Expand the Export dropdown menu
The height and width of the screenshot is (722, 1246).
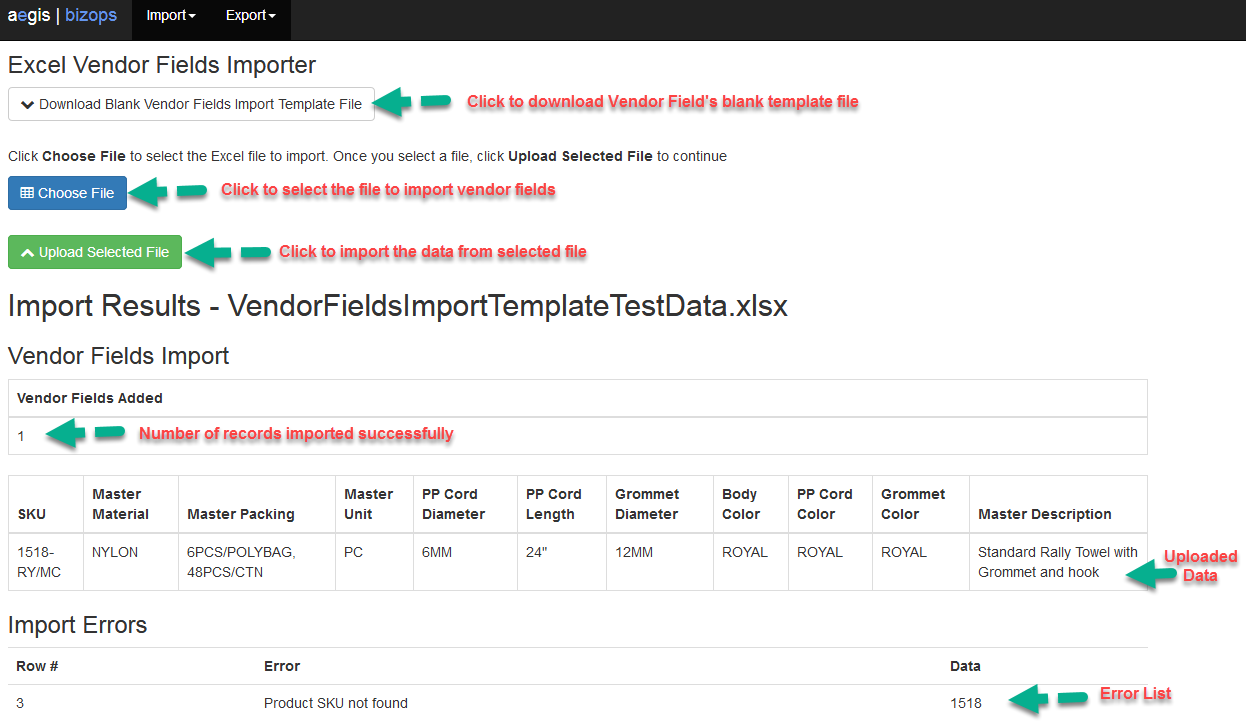(x=251, y=16)
